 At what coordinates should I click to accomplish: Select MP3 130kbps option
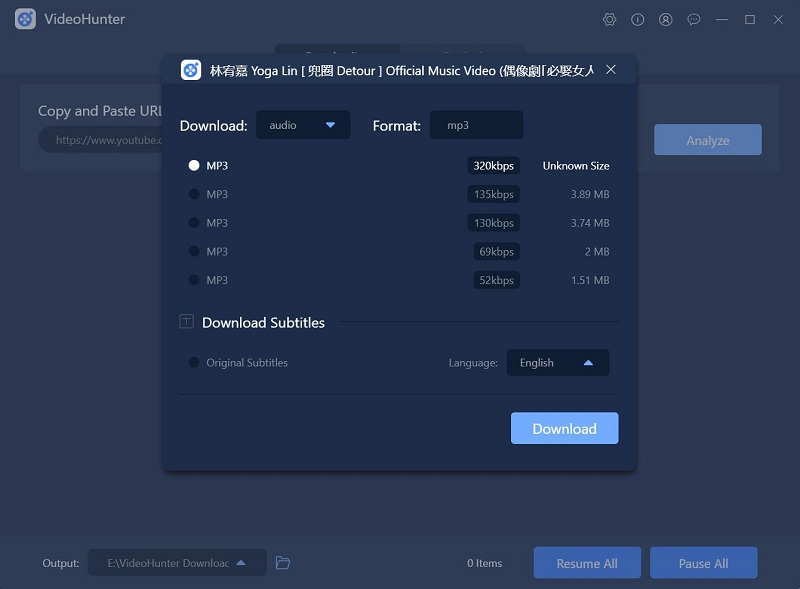pyautogui.click(x=194, y=223)
